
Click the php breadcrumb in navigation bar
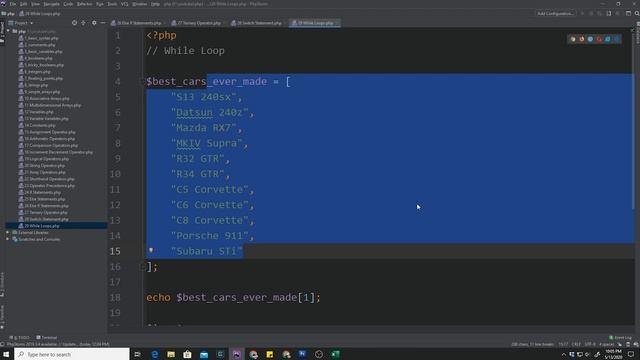pyautogui.click(x=8, y=13)
